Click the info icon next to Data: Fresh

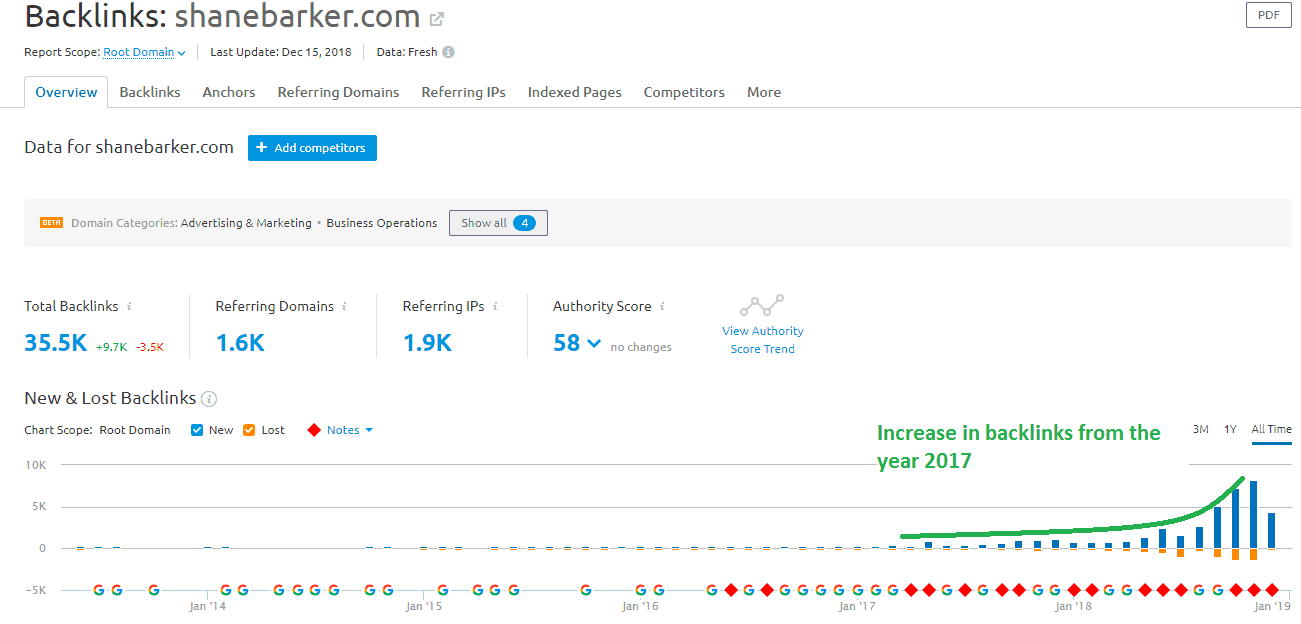point(448,52)
